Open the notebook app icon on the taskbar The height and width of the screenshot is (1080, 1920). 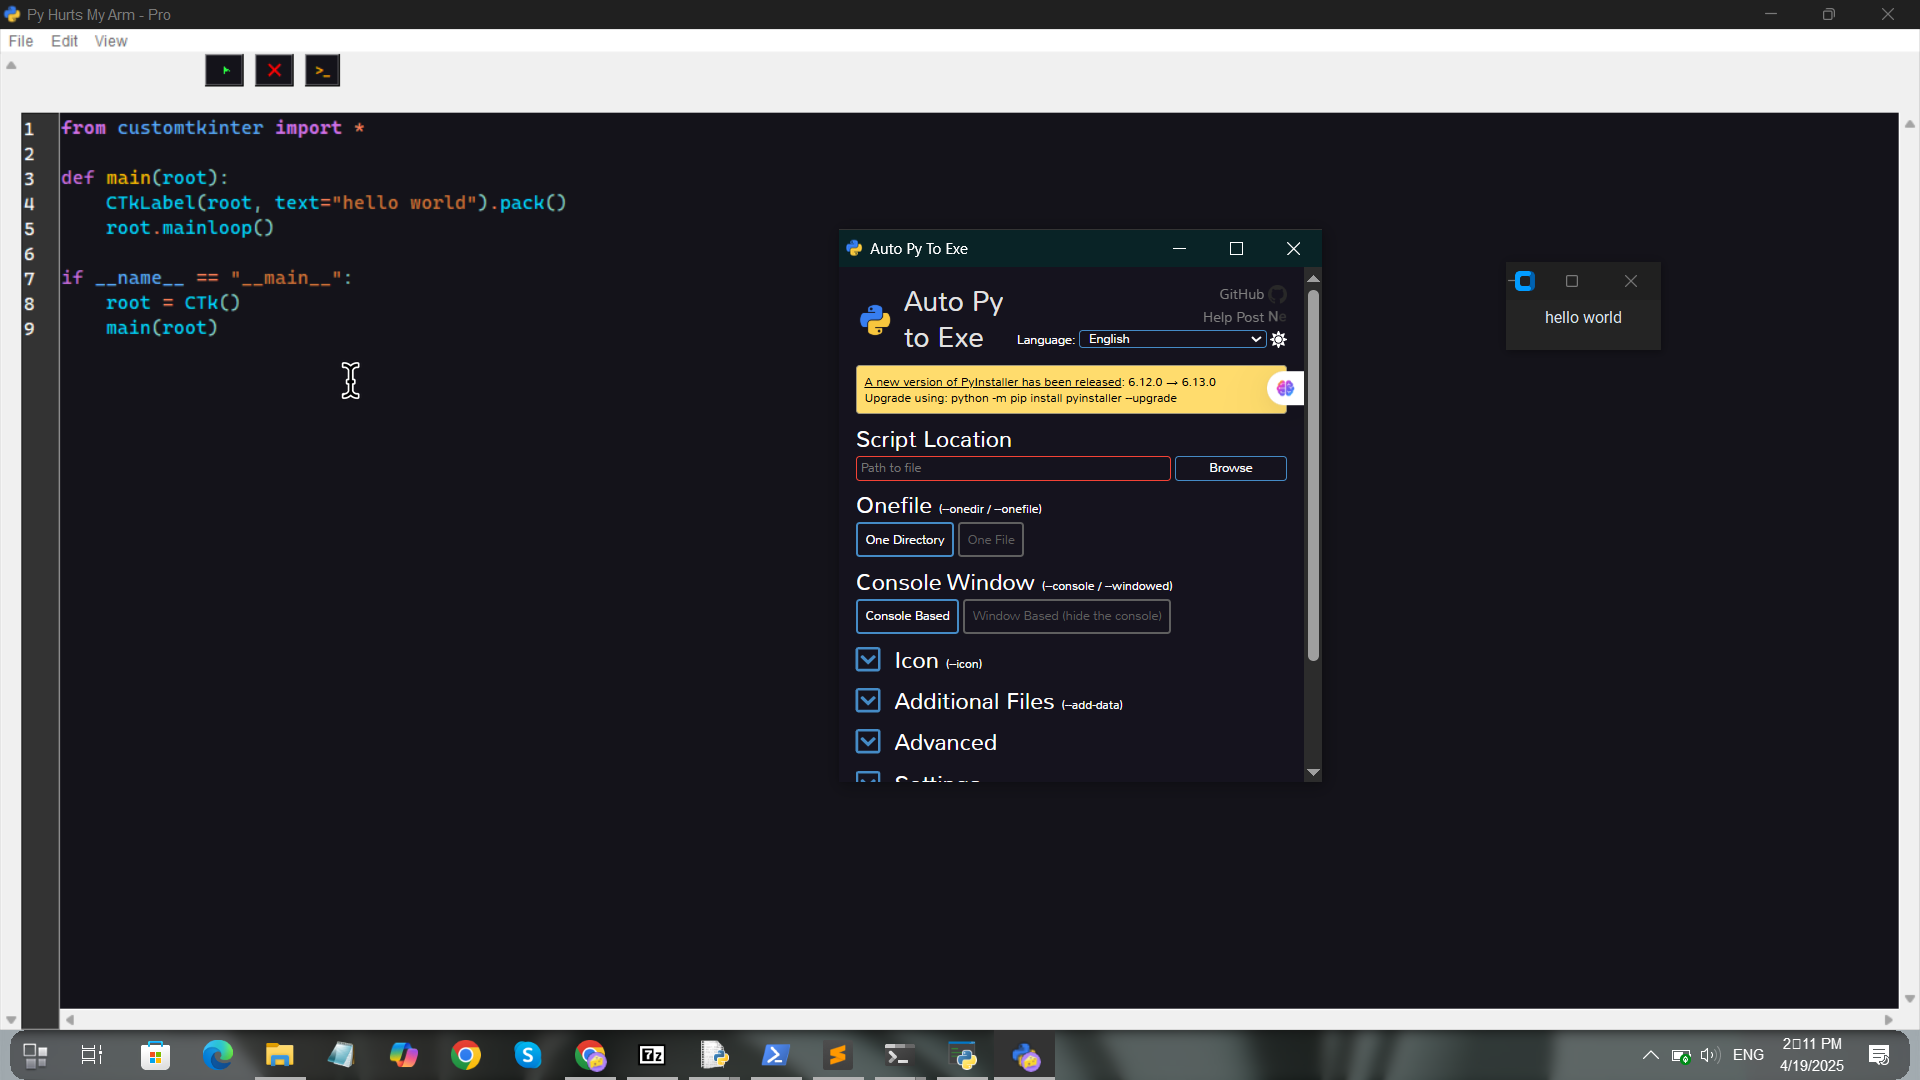pyautogui.click(x=341, y=1055)
